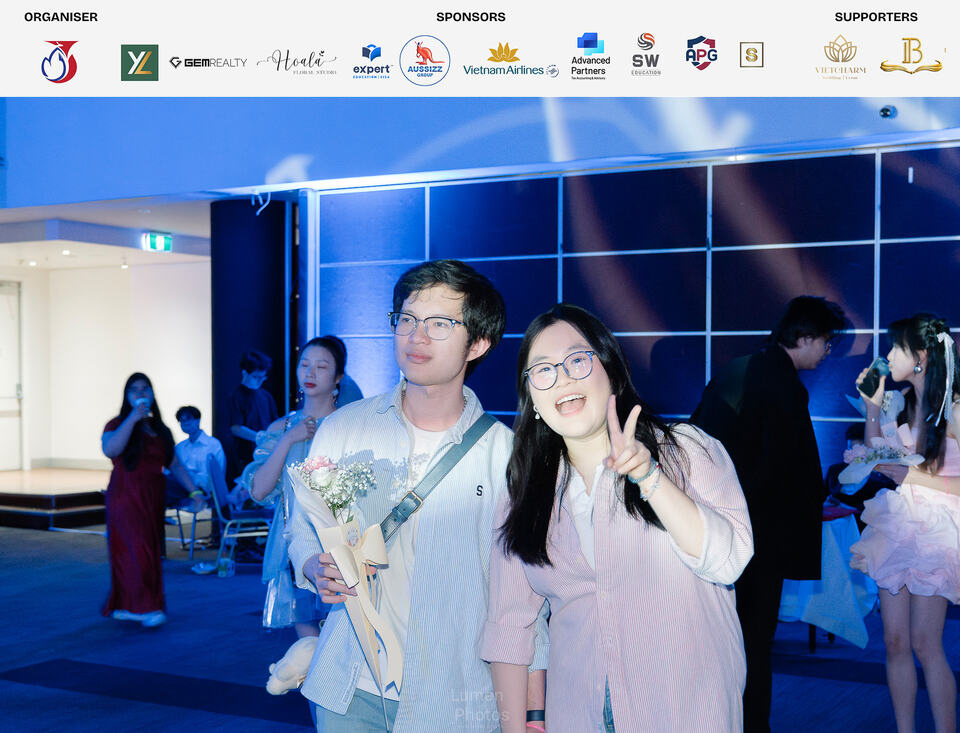Click the gold B supporter logo
This screenshot has width=960, height=733.
pos(911,56)
